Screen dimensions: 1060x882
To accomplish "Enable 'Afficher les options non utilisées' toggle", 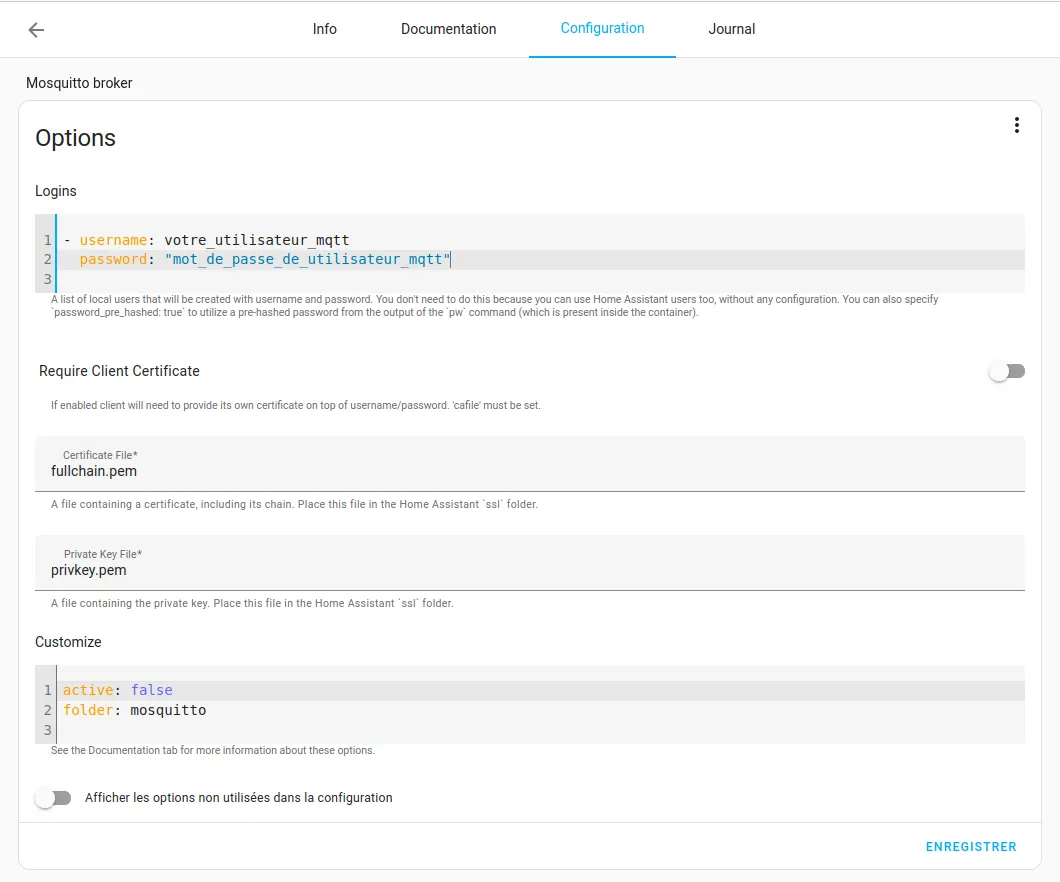I will (x=54, y=797).
